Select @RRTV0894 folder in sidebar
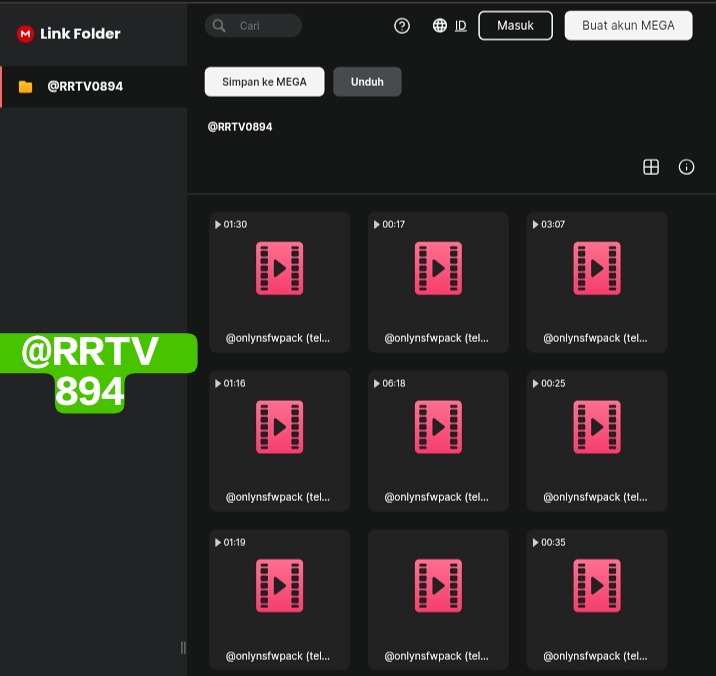This screenshot has width=716, height=676. coord(94,87)
